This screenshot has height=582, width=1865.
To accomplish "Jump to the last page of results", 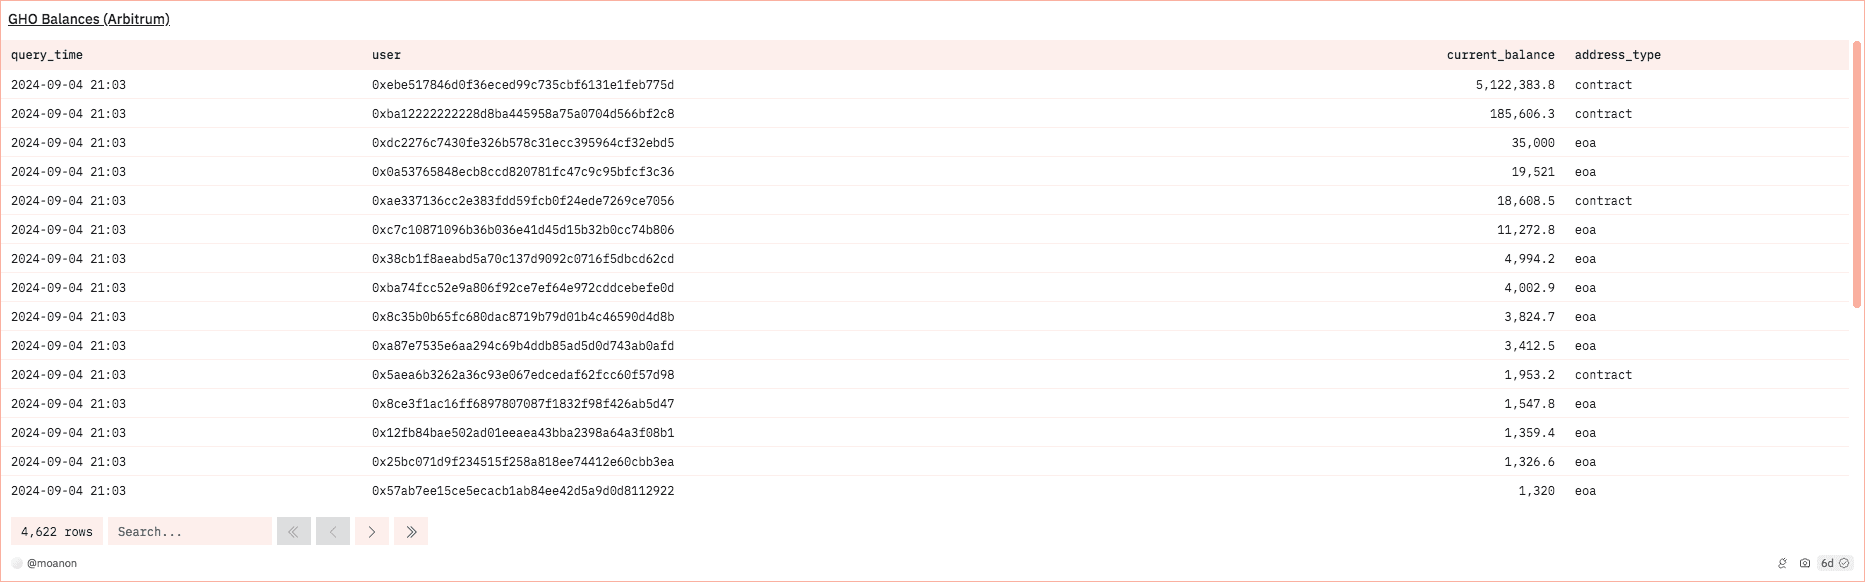I will point(411,532).
